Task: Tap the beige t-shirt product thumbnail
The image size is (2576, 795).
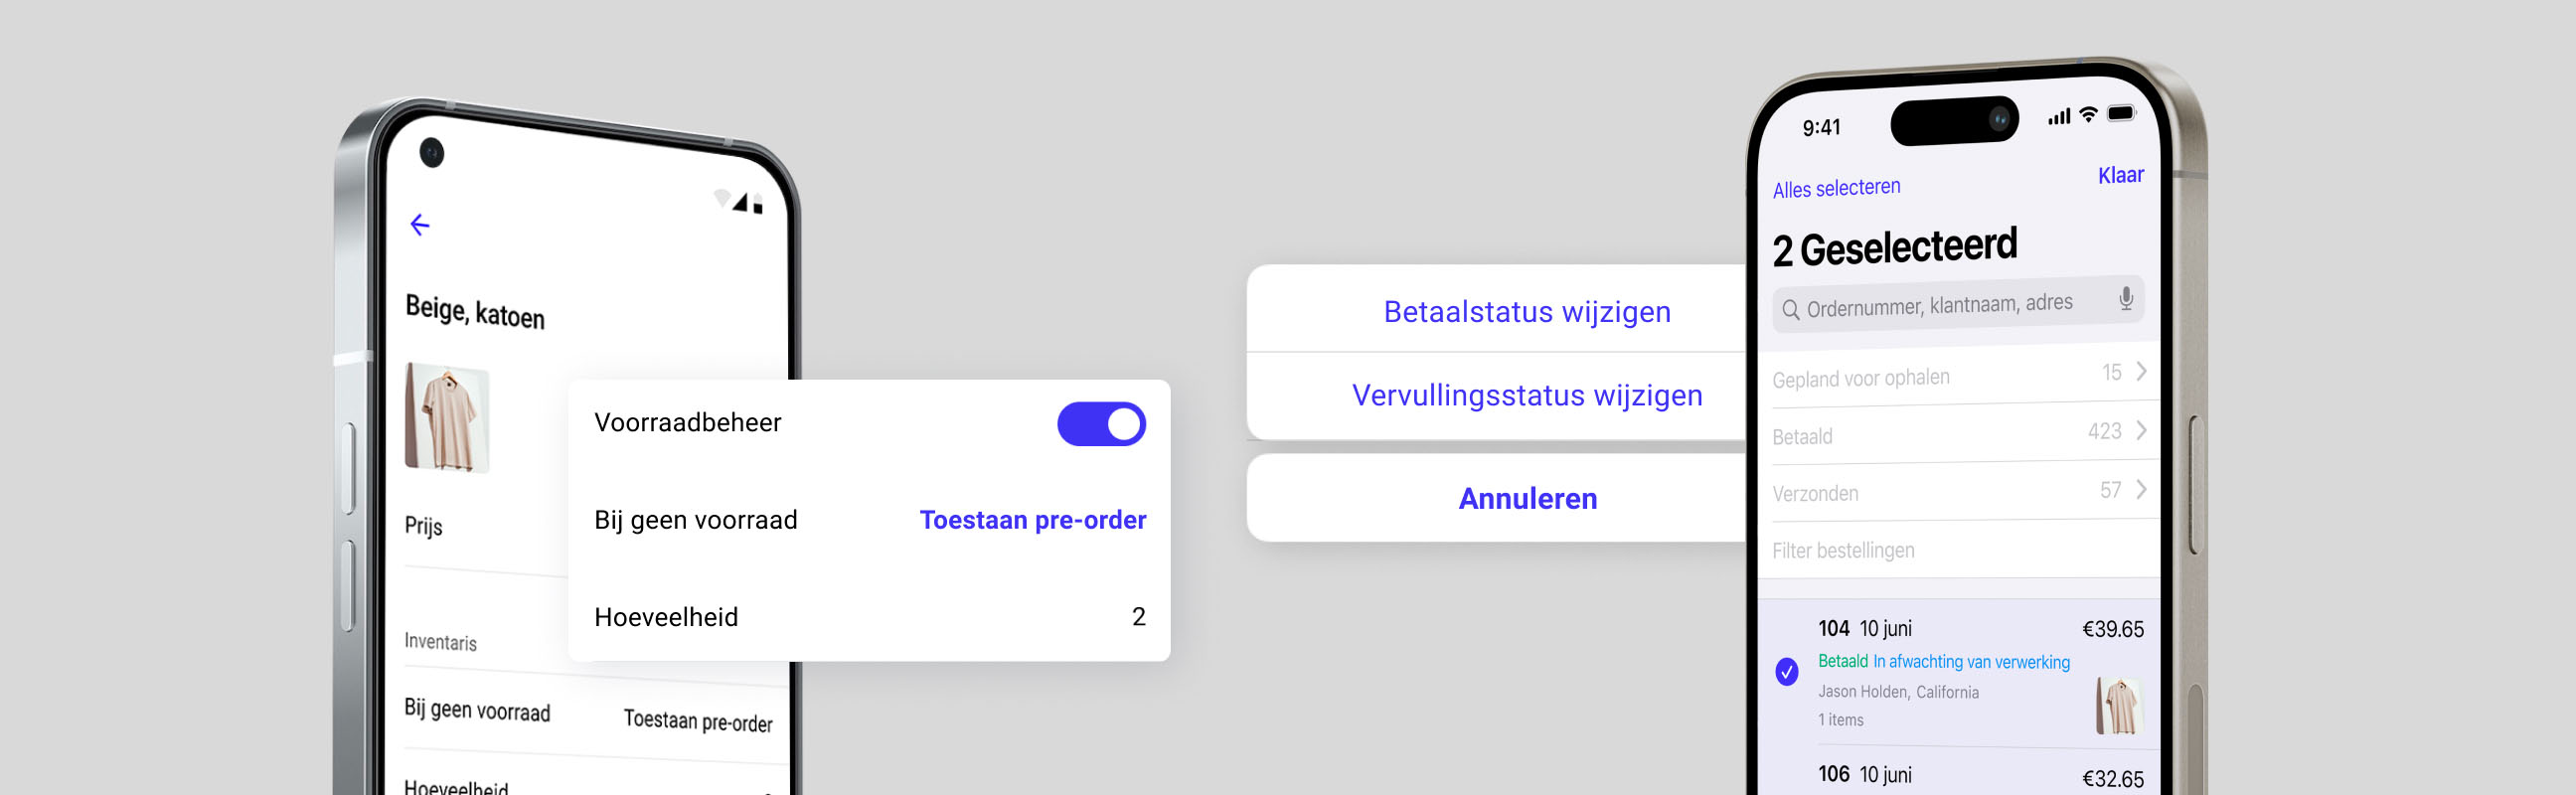Action: click(x=446, y=418)
